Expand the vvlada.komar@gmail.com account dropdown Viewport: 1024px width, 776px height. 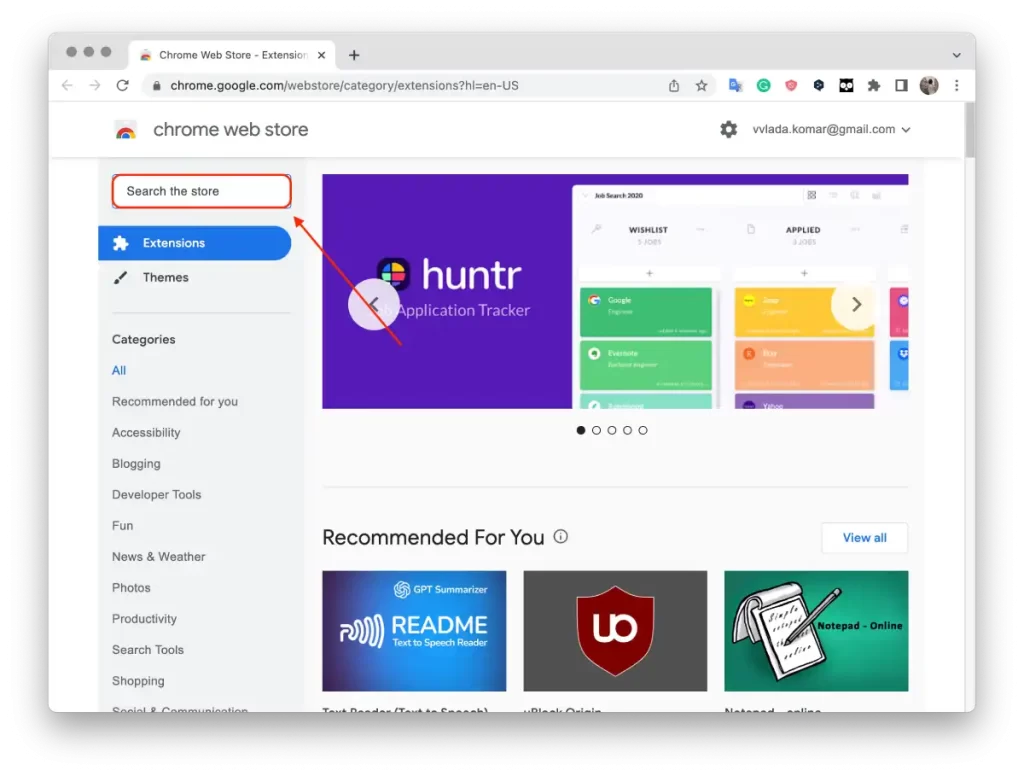pyautogui.click(x=831, y=129)
